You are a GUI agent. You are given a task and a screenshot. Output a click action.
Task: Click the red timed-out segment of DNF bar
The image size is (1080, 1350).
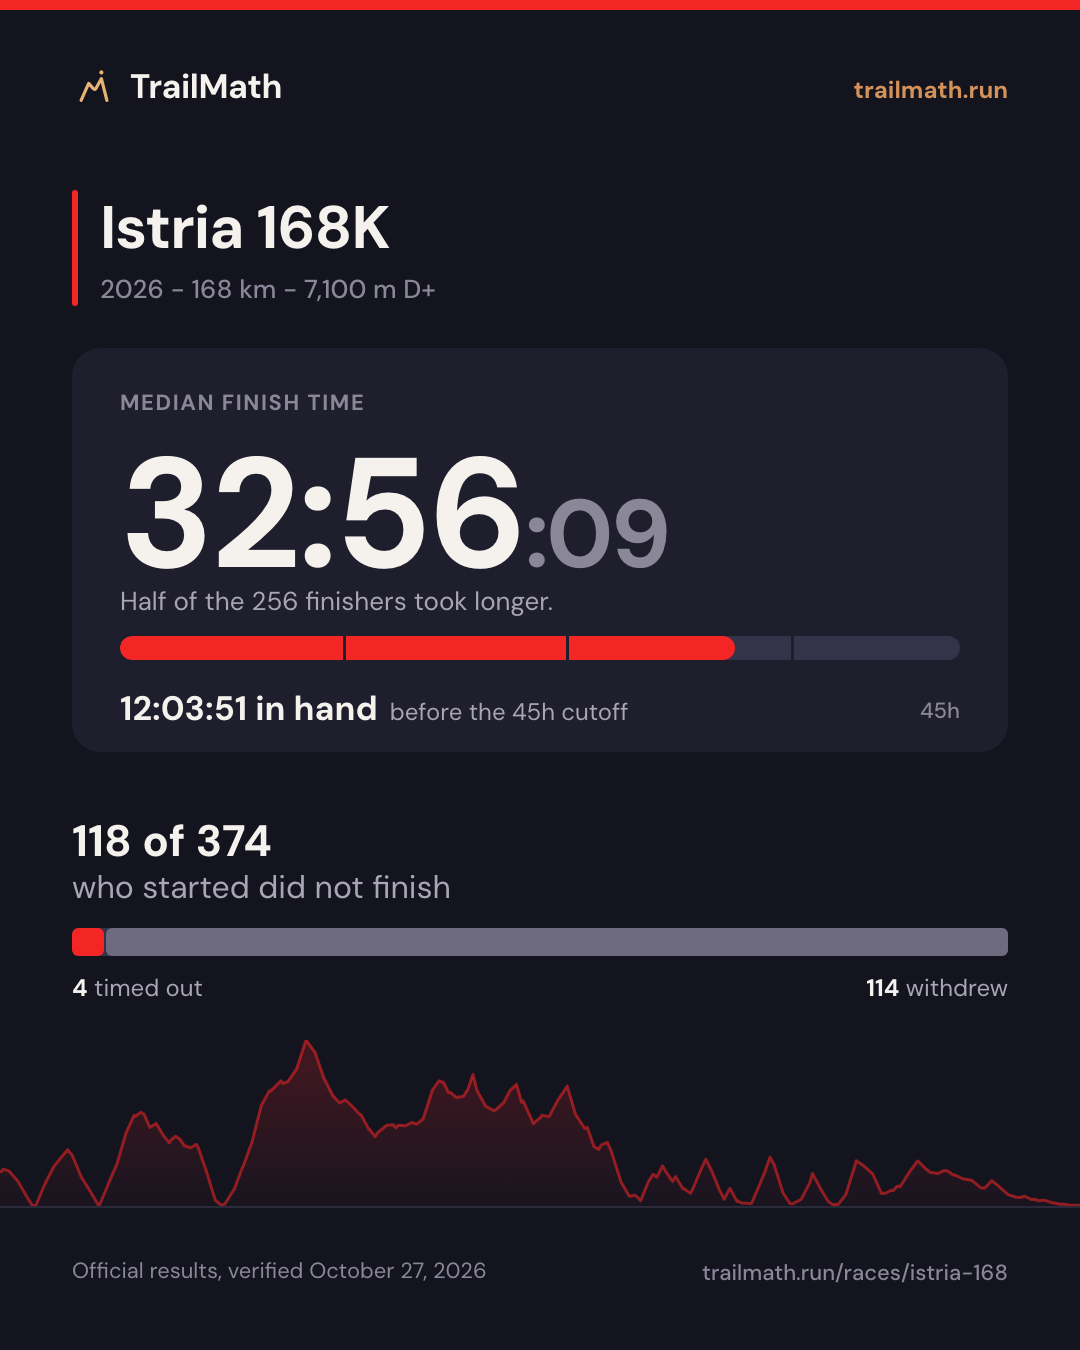88,942
